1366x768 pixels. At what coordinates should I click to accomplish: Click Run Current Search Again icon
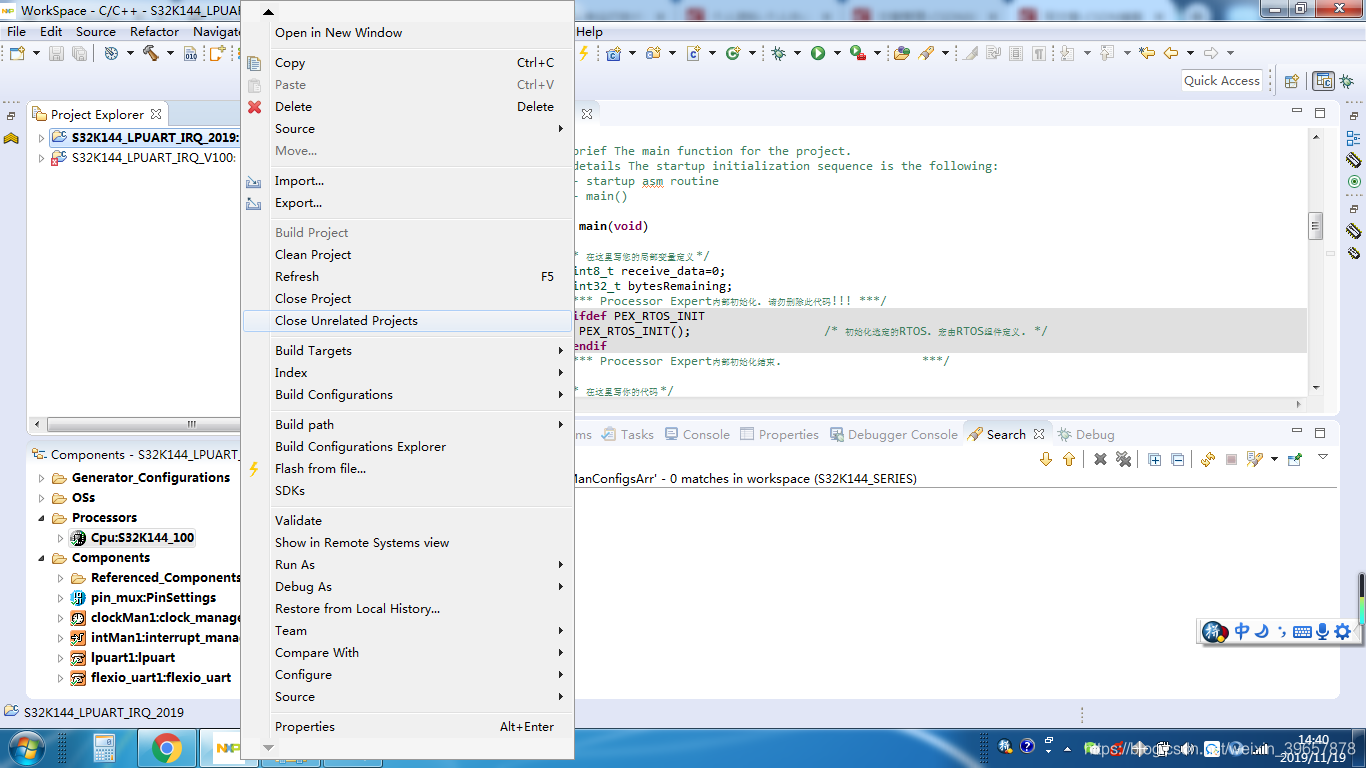1208,459
